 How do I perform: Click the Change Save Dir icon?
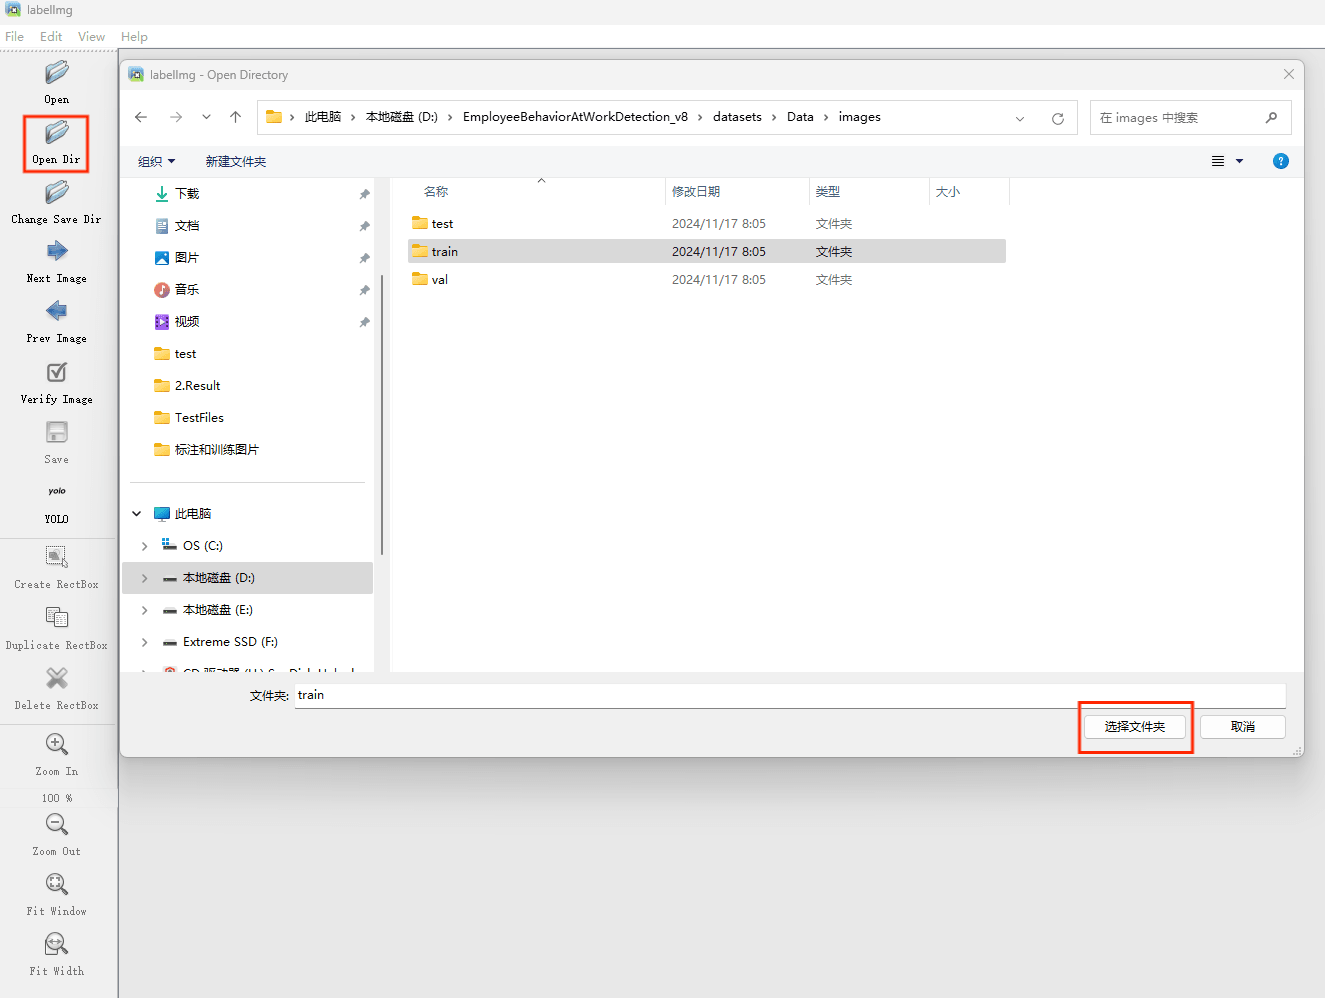57,193
